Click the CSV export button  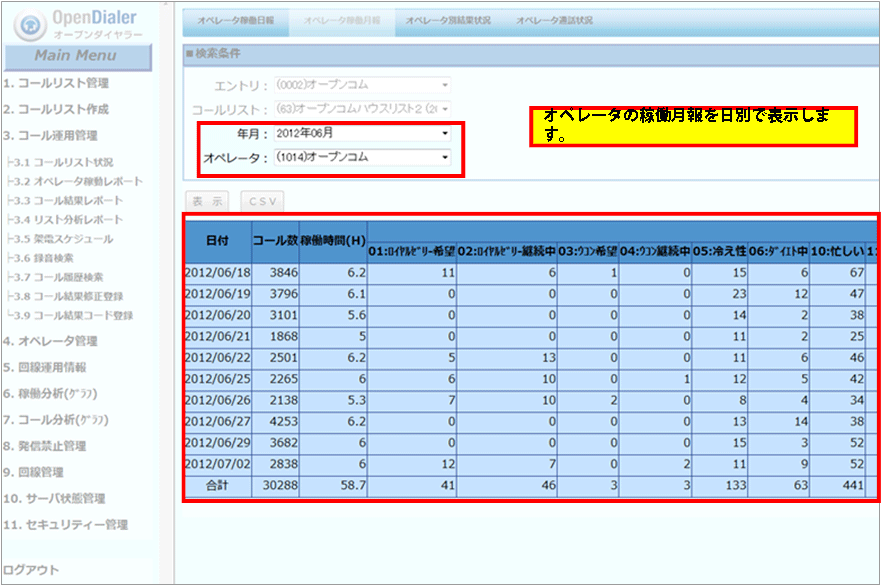(262, 201)
